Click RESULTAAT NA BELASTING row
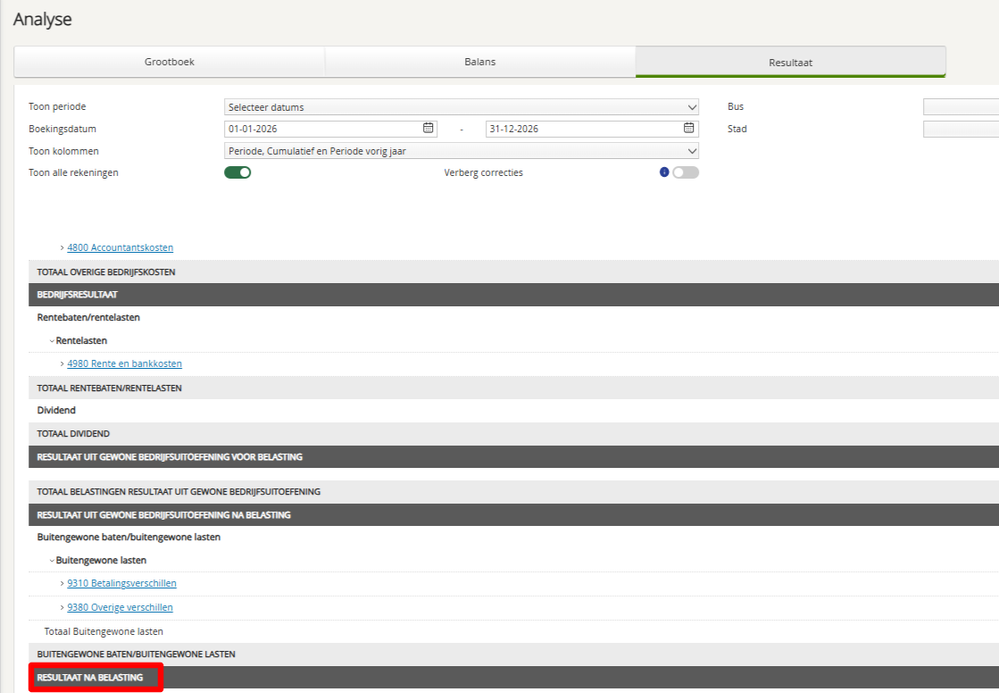This screenshot has width=999, height=693. (x=514, y=677)
